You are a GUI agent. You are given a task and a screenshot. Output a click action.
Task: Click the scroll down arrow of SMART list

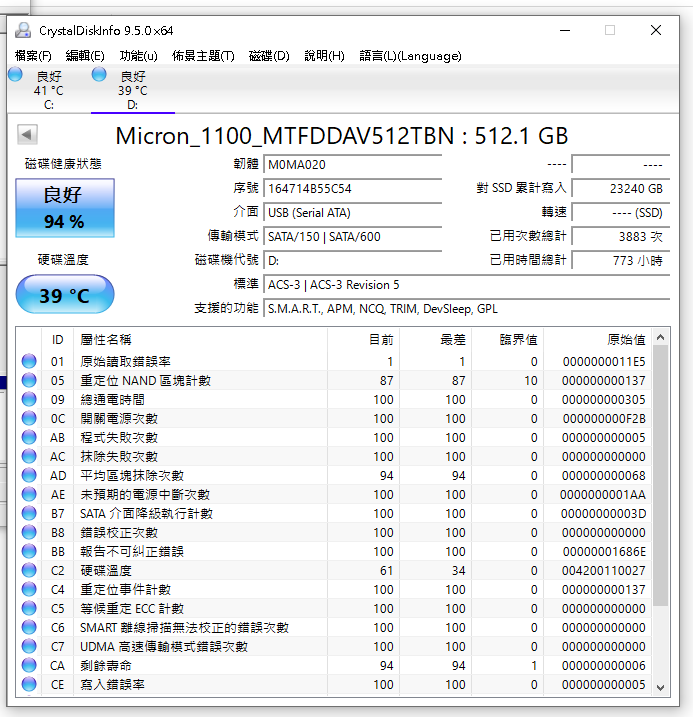pos(660,688)
